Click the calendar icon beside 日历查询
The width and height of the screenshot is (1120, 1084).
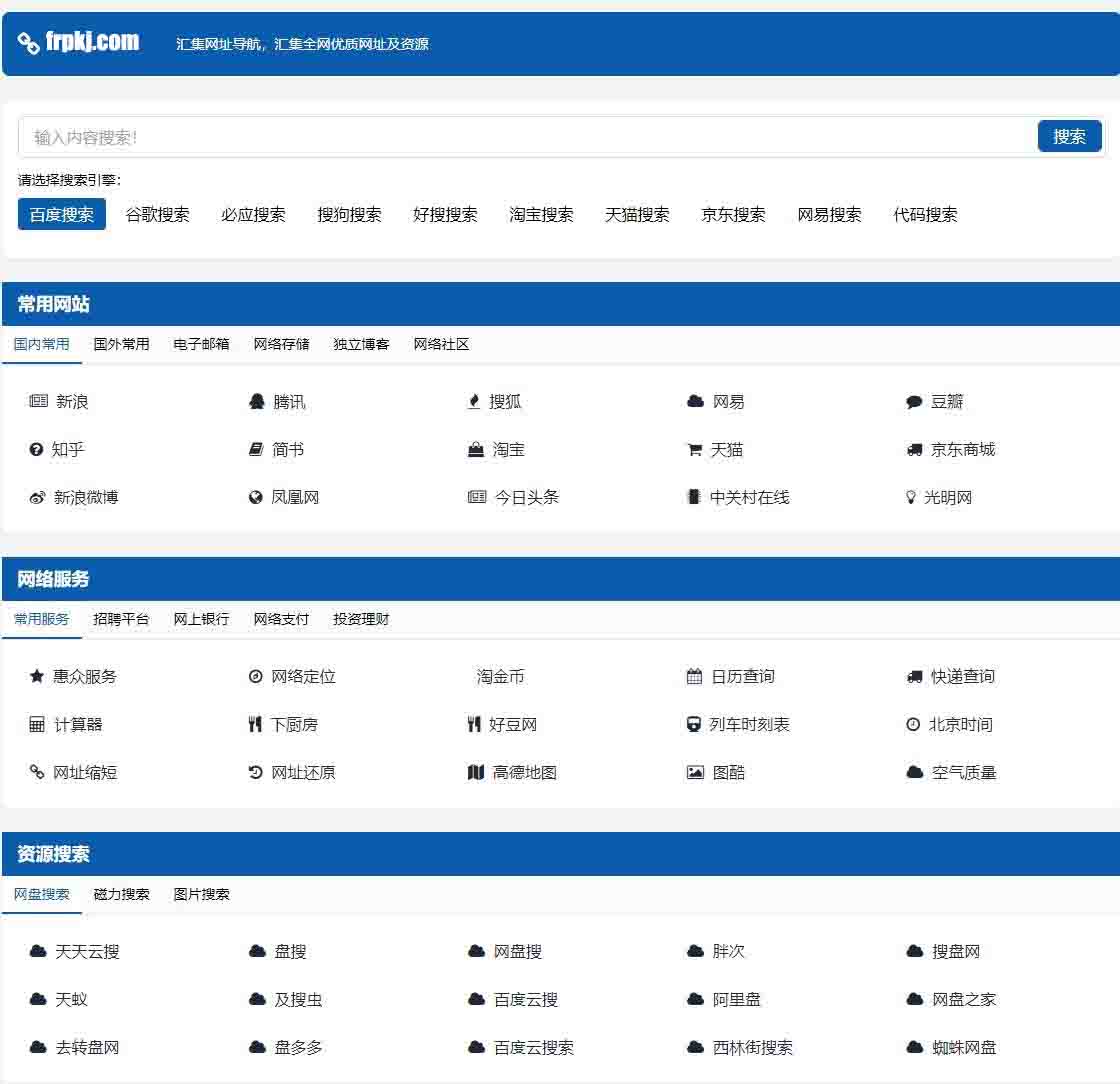pyautogui.click(x=694, y=677)
